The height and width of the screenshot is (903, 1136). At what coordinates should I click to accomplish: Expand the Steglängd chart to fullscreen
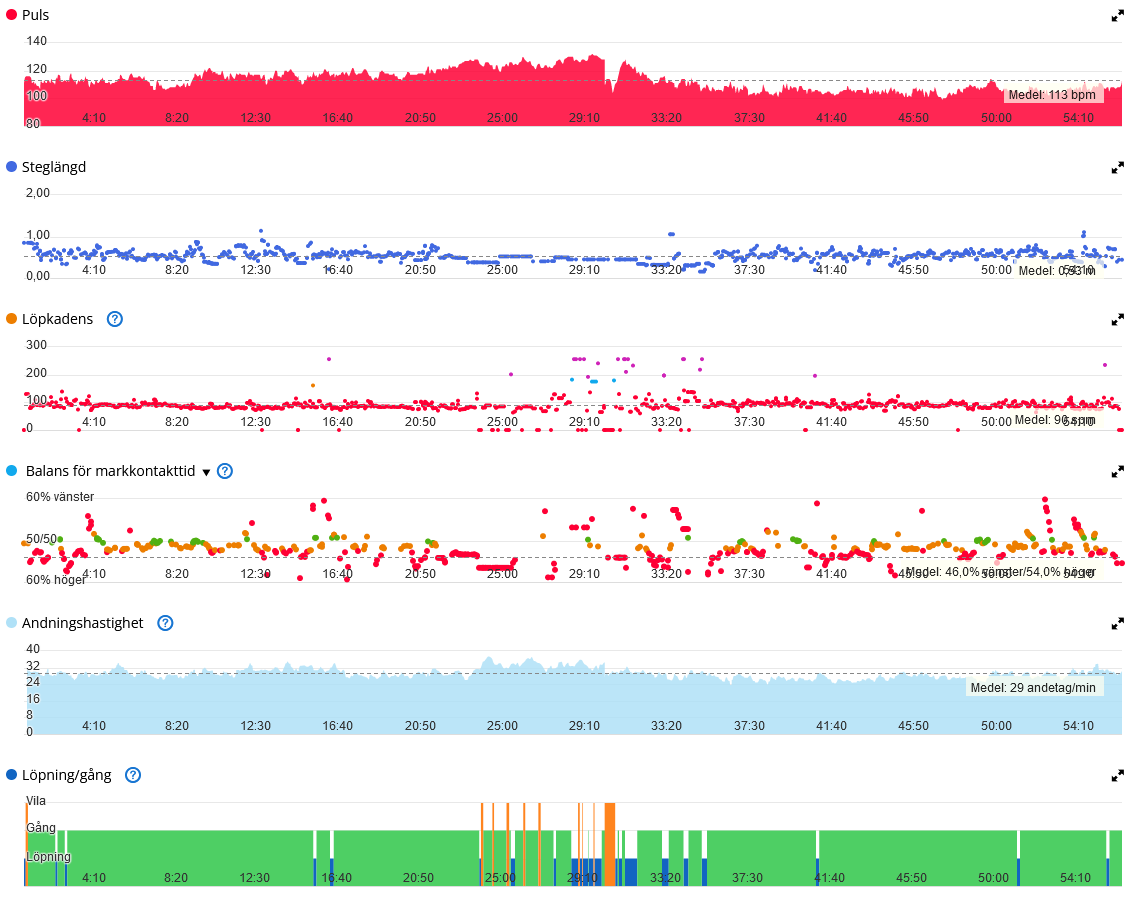(x=1118, y=167)
